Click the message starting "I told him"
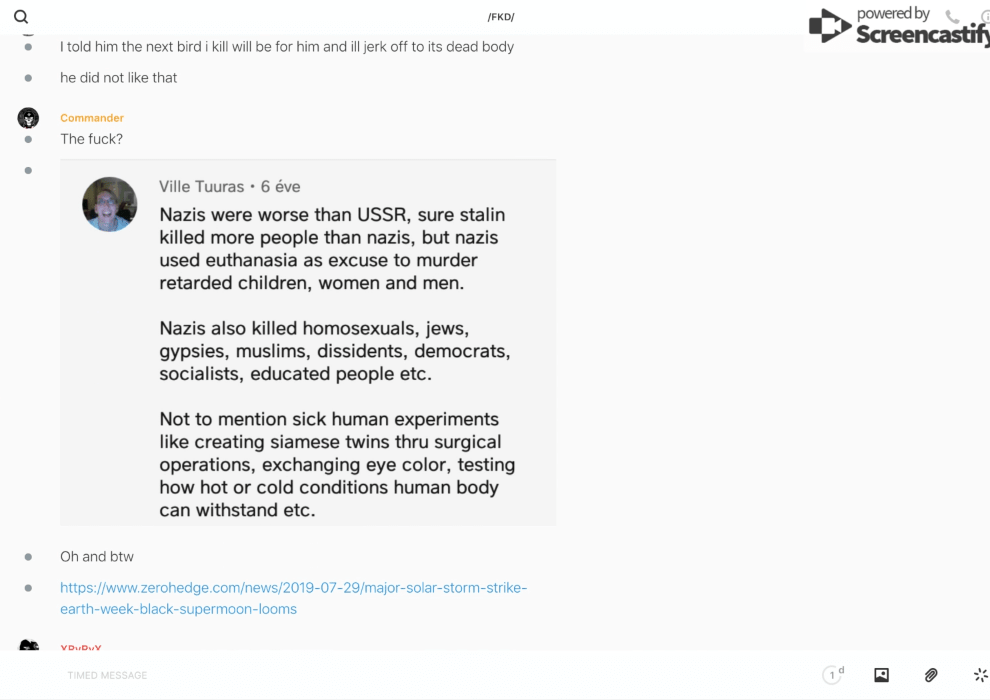990x700 pixels. [x=287, y=46]
